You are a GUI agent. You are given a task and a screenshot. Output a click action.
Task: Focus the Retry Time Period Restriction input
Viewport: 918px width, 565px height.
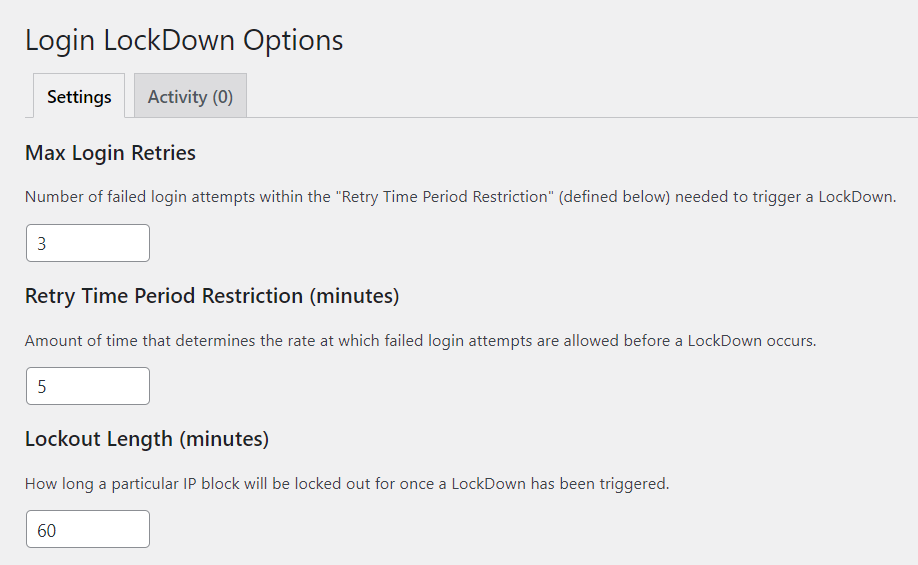(88, 386)
